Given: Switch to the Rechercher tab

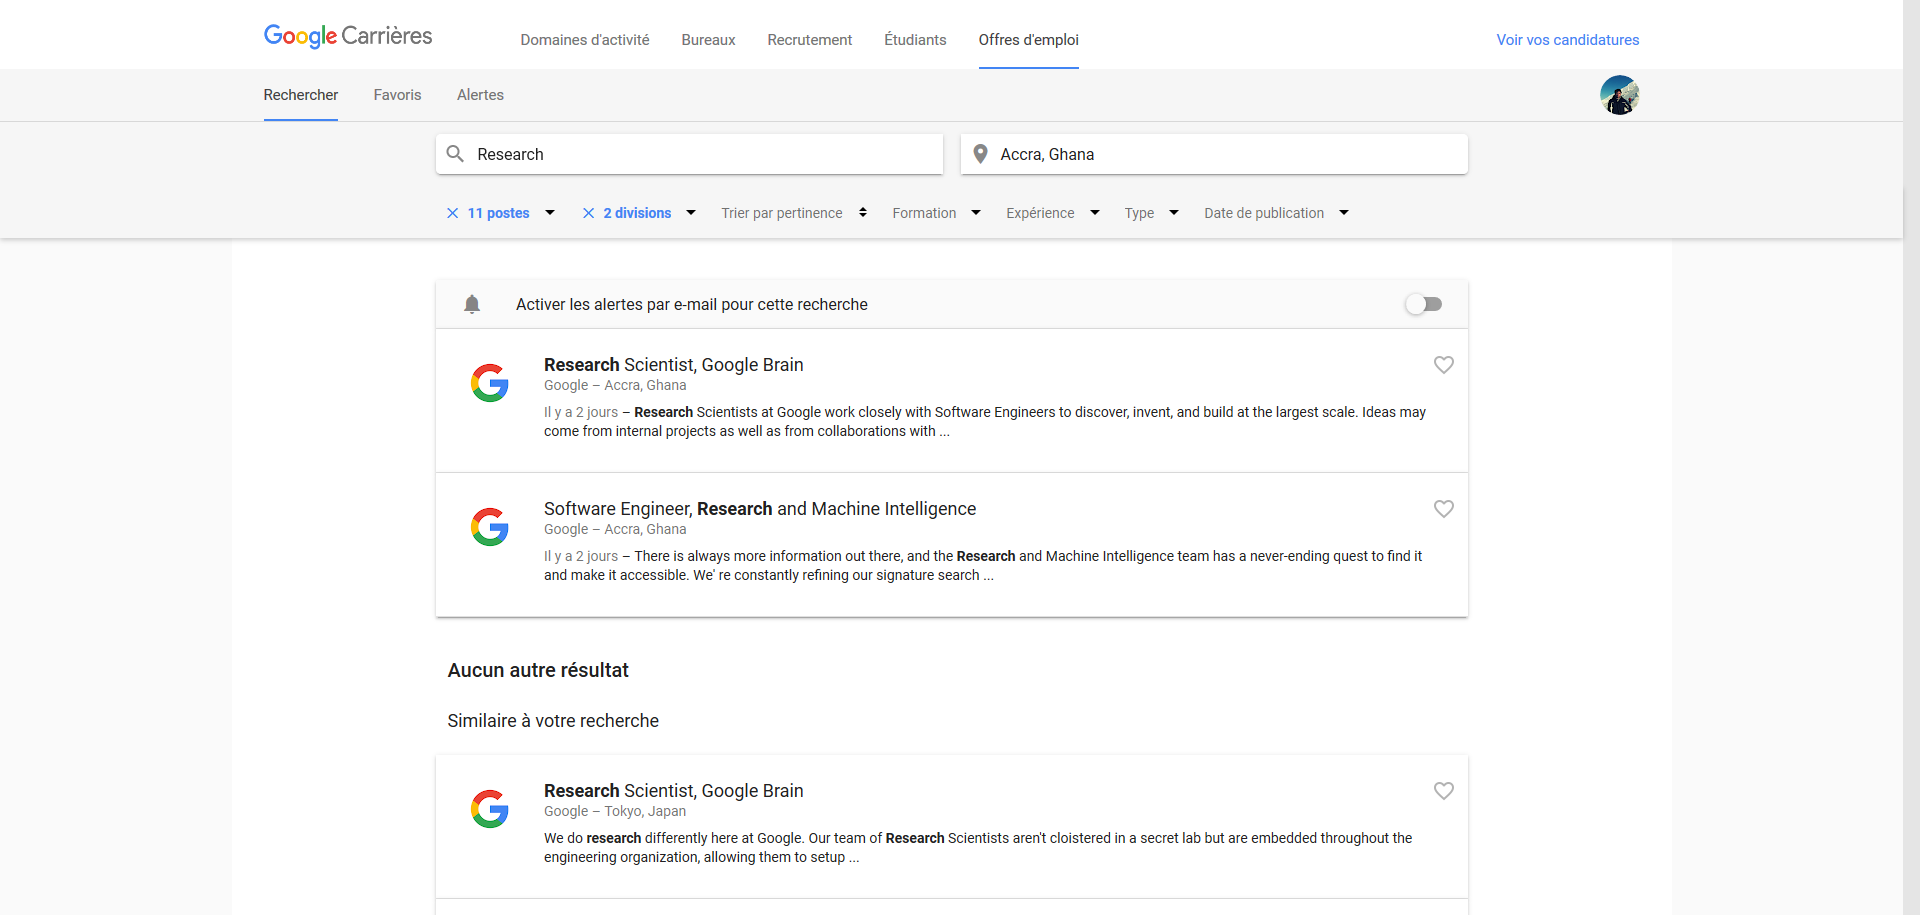Looking at the screenshot, I should (x=301, y=95).
